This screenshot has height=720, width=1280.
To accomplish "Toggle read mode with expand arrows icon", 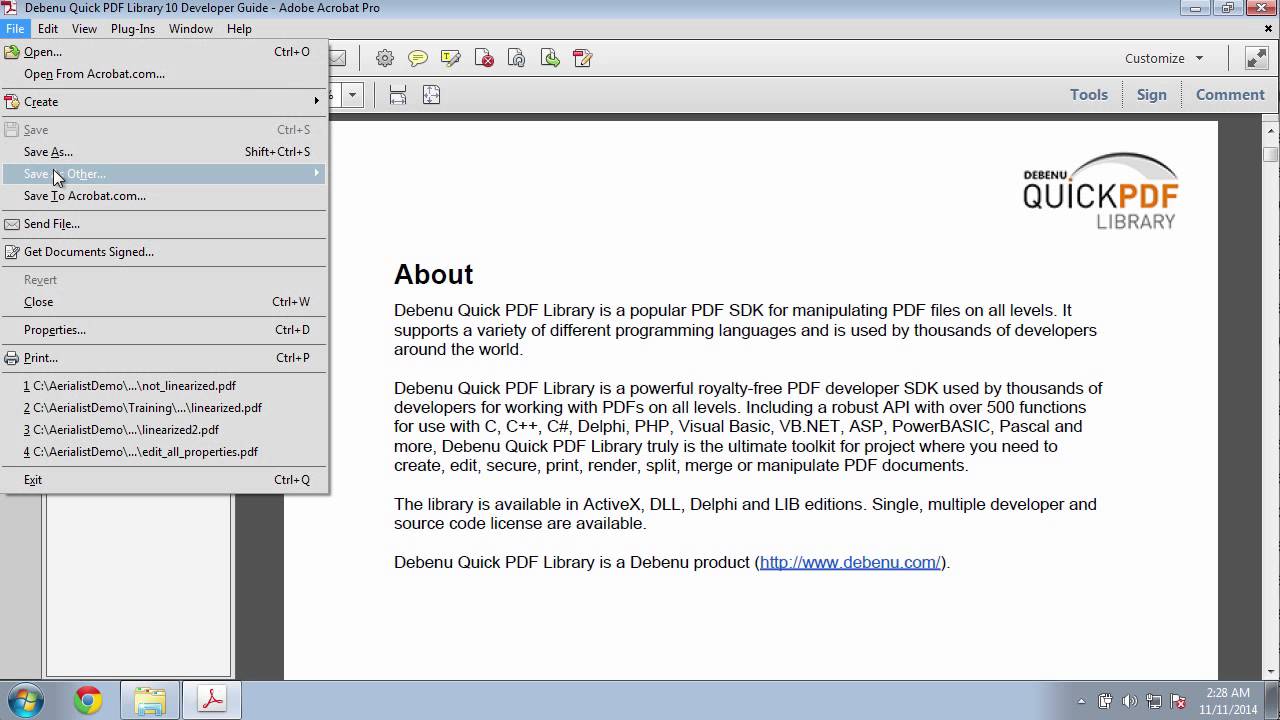I will (x=1257, y=58).
